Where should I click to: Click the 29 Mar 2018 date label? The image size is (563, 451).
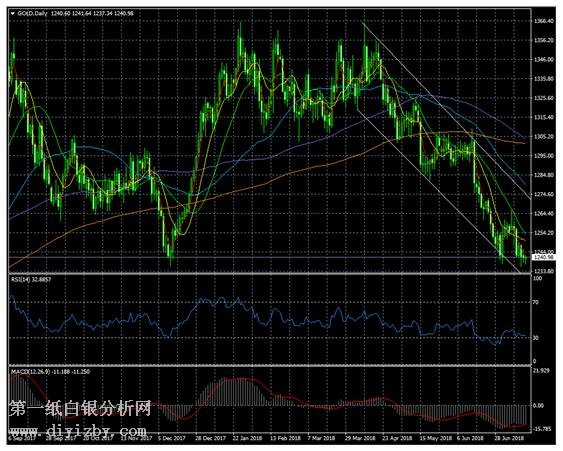tap(360, 438)
